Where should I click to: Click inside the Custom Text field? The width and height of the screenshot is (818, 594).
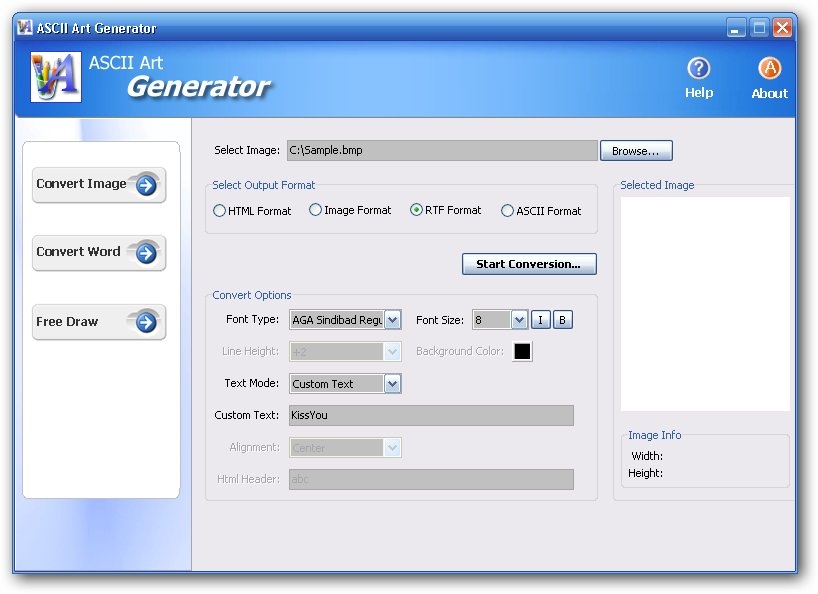pyautogui.click(x=430, y=415)
